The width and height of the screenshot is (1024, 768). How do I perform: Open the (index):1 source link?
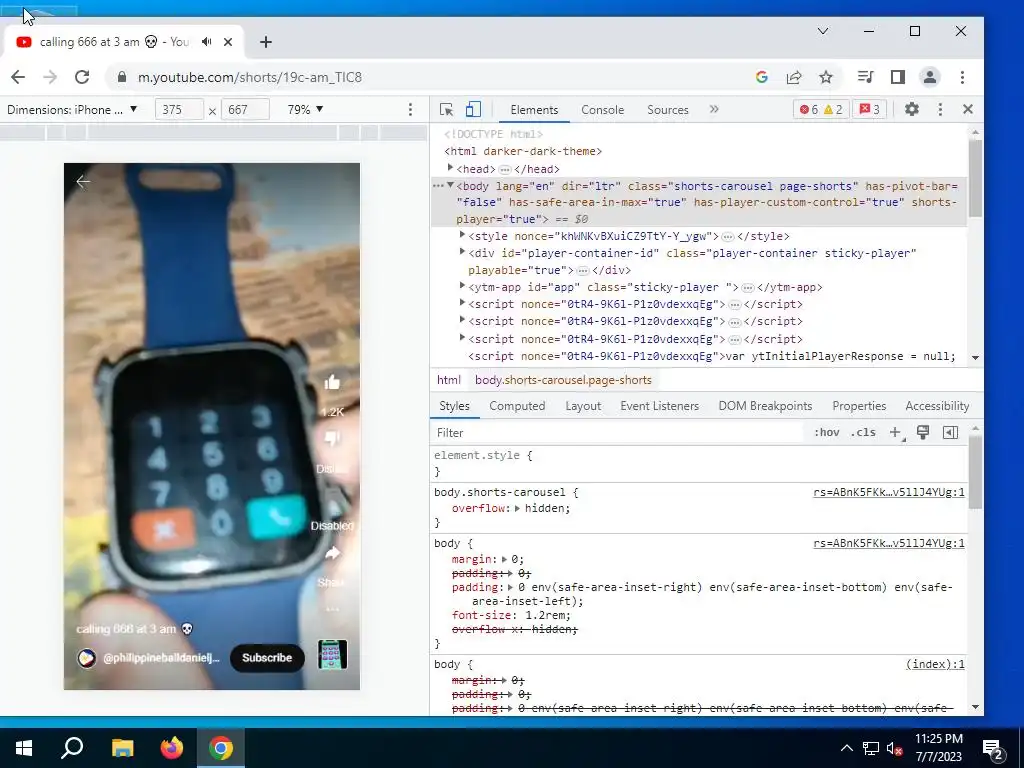[935, 664]
